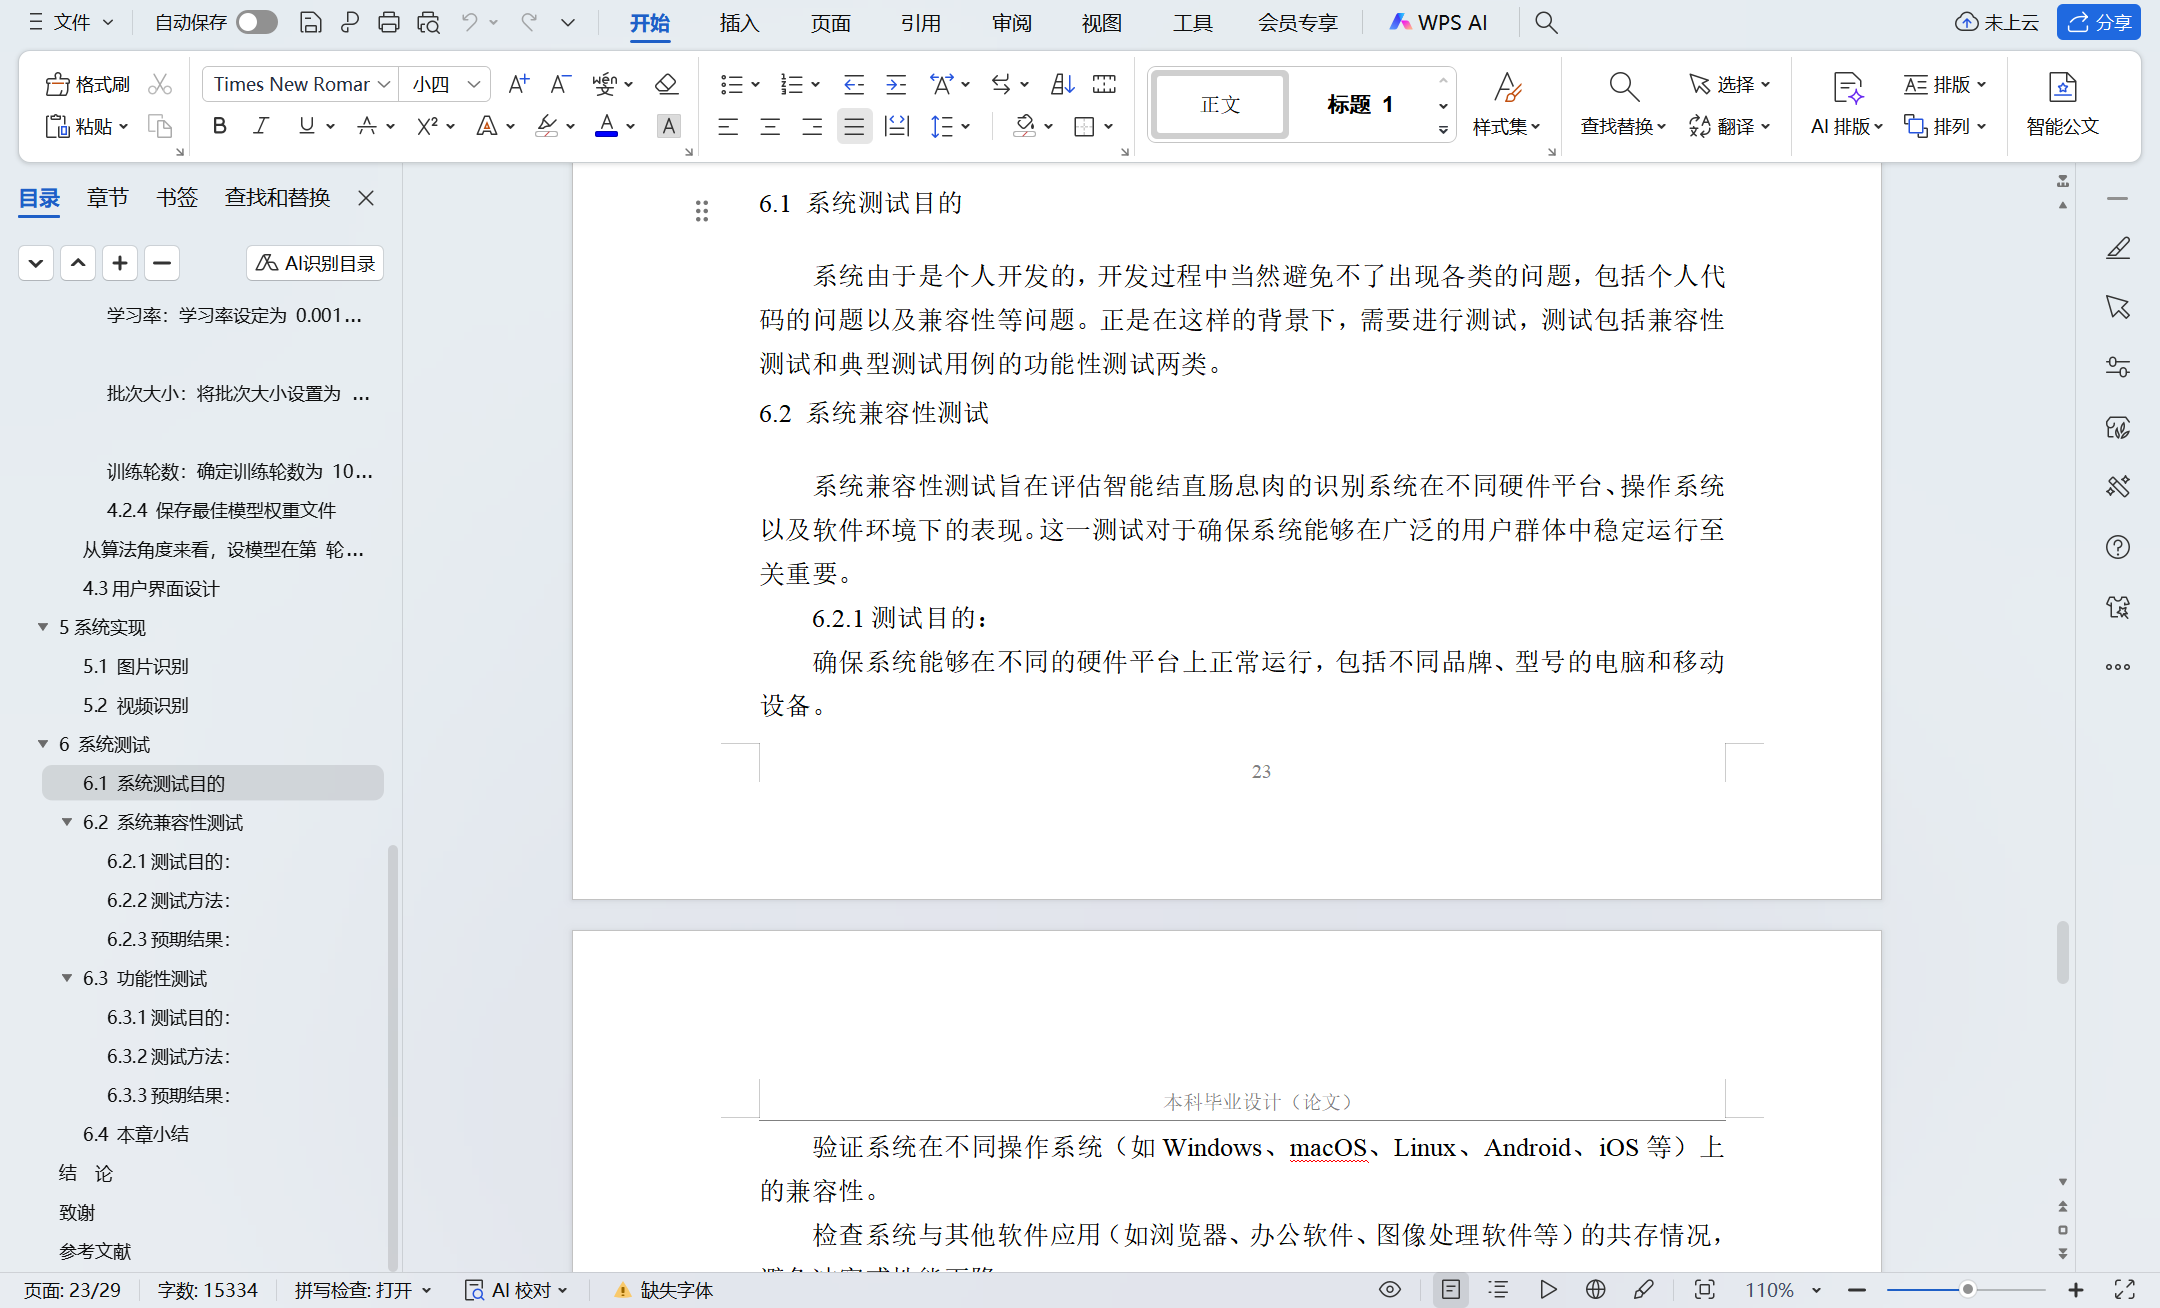This screenshot has height=1308, width=2160.
Task: Apply the text highlight color
Action: 546,126
